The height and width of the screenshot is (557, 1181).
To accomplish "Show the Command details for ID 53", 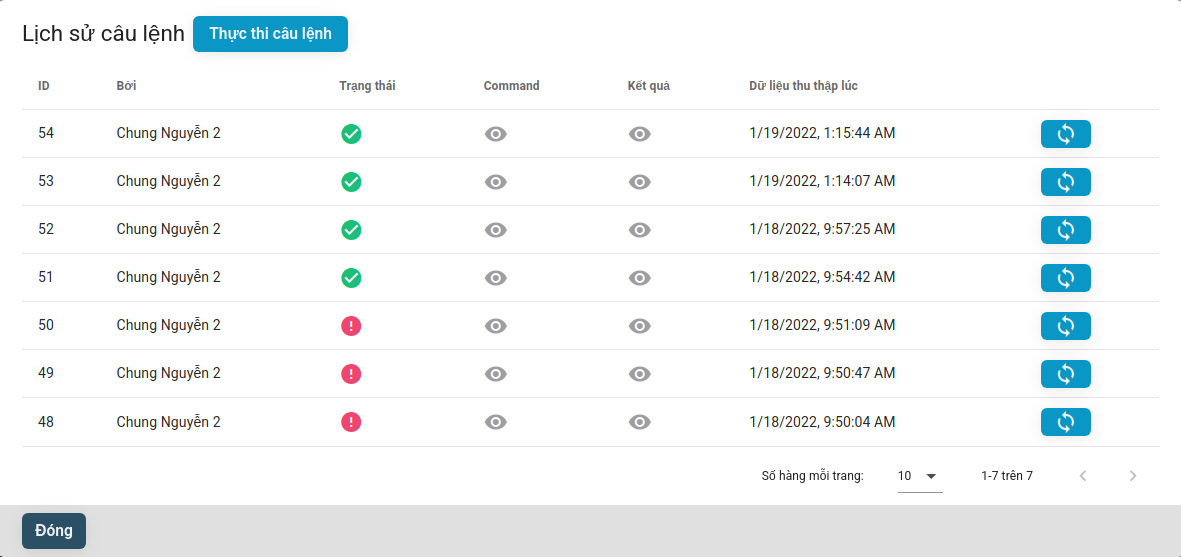I will [495, 182].
